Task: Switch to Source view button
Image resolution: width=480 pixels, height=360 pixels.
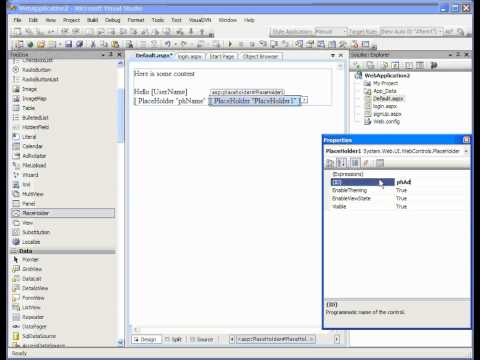Action: (x=201, y=339)
